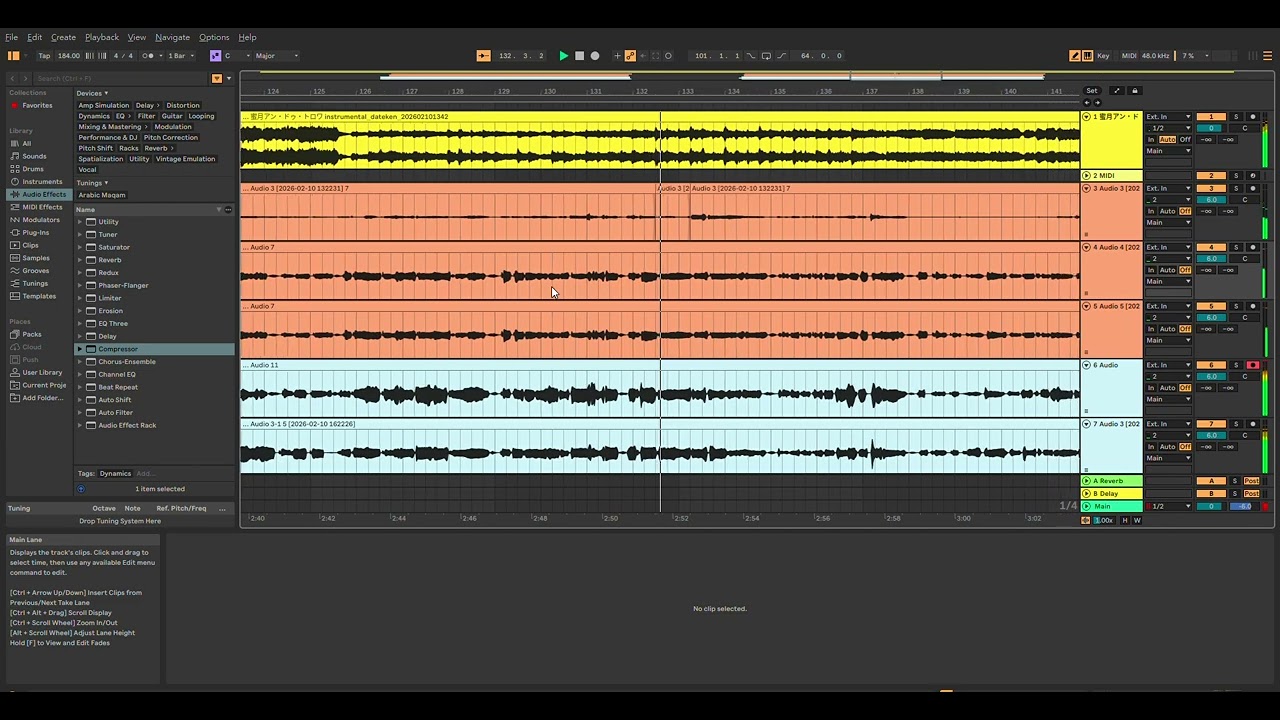Filter by the Dynamics device tag
The image size is (1280, 720).
(x=94, y=116)
